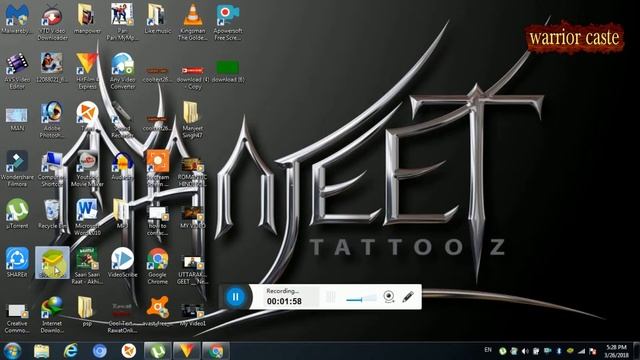
Task: Open the Like music folder shortcut
Action: coord(157,19)
